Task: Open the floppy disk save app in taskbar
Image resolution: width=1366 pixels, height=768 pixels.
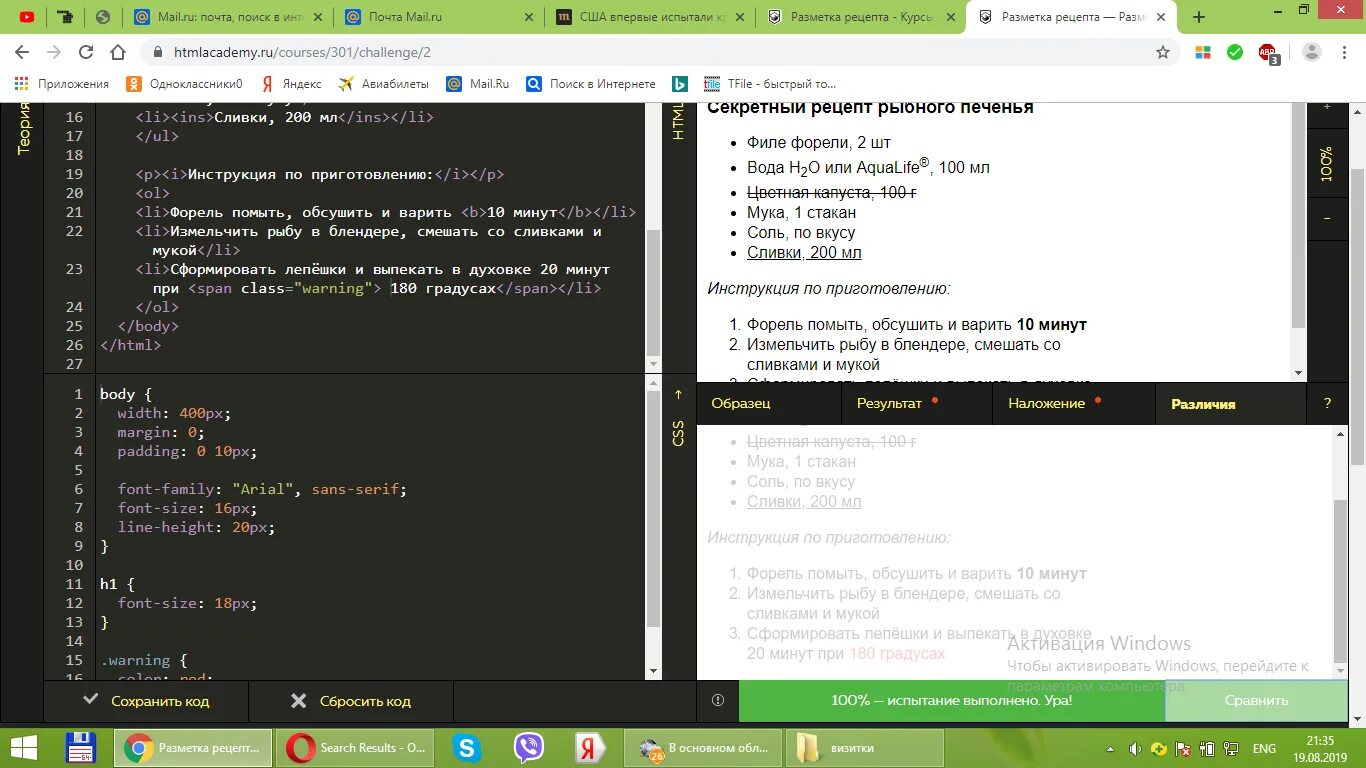Action: click(x=80, y=748)
